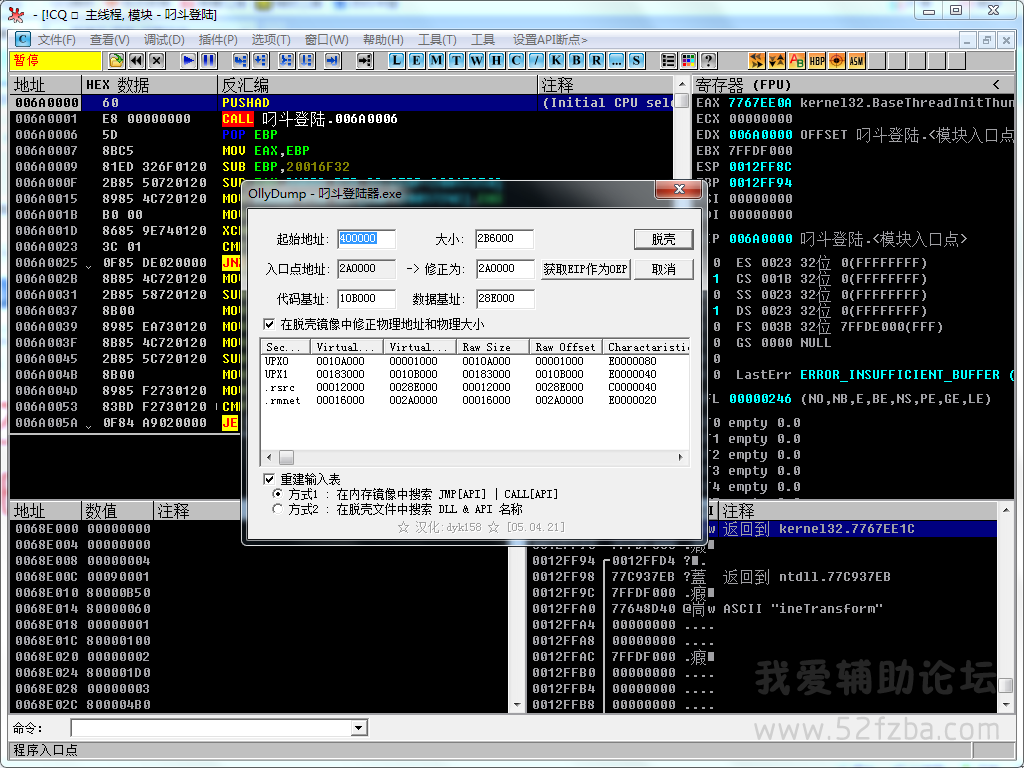1024x768 pixels.
Task: Click the Debugging options list icon
Action: click(668, 61)
